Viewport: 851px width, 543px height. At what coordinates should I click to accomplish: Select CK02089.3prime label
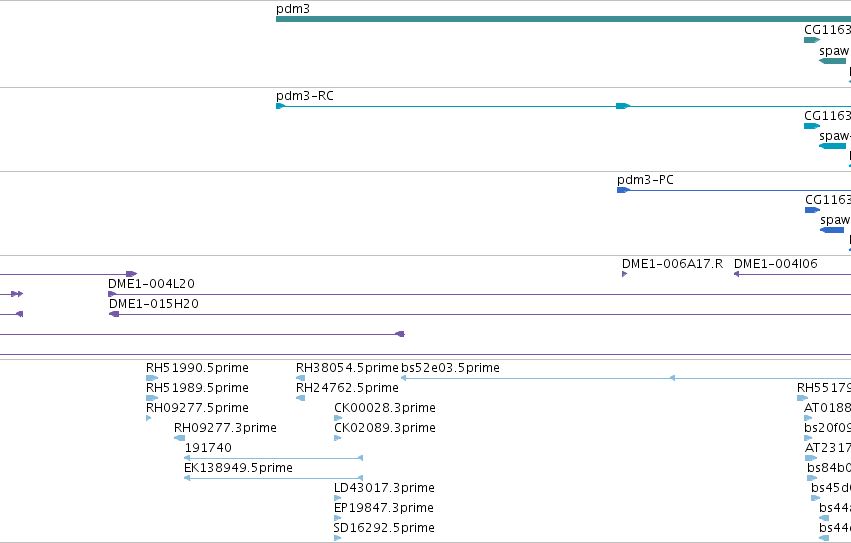385,428
